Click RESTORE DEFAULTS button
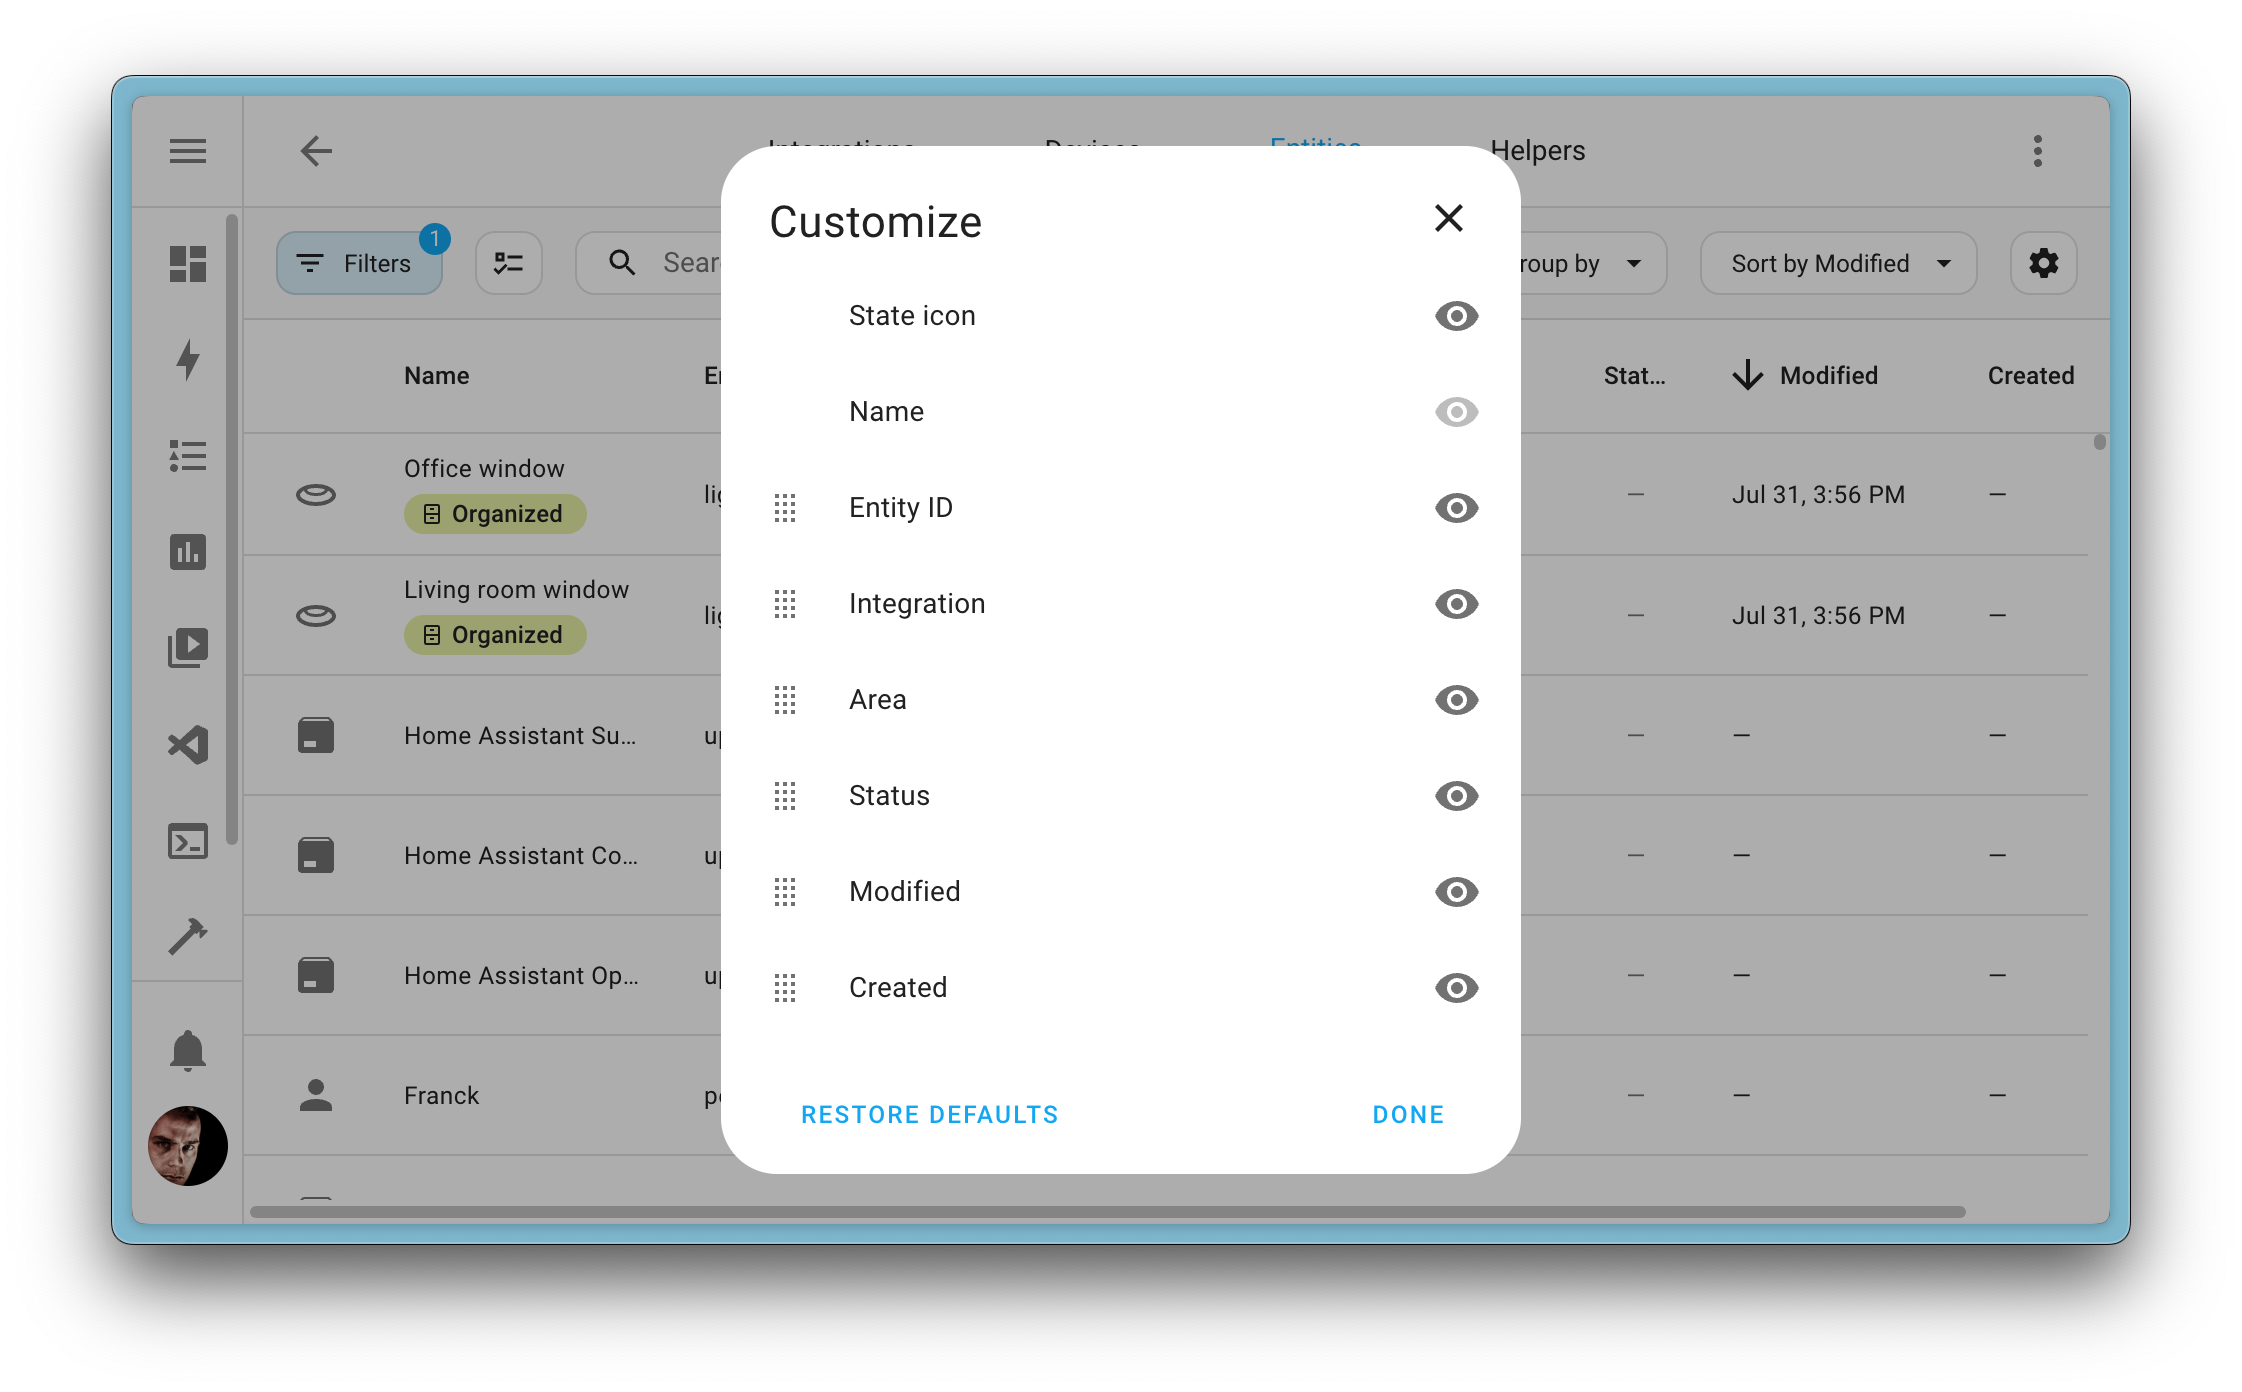 point(929,1115)
